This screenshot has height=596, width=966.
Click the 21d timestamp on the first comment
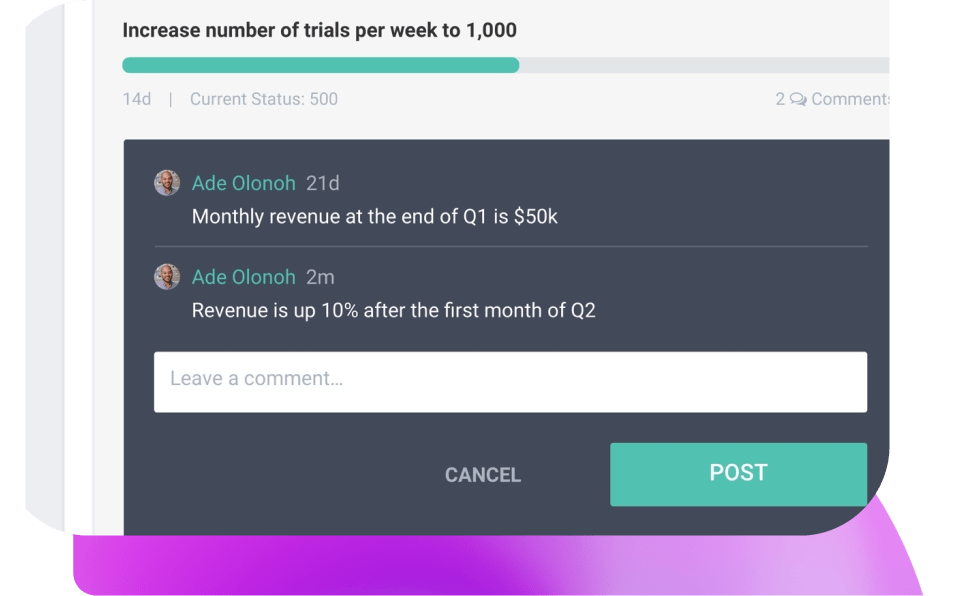pyautogui.click(x=323, y=183)
